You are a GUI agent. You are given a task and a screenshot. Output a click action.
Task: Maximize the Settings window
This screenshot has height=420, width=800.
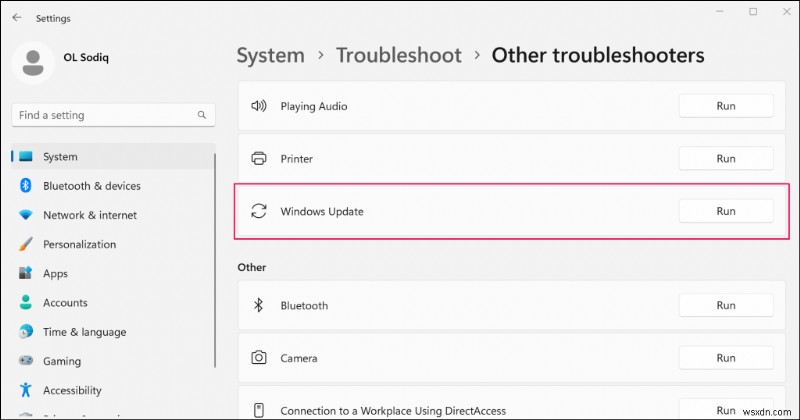[753, 12]
